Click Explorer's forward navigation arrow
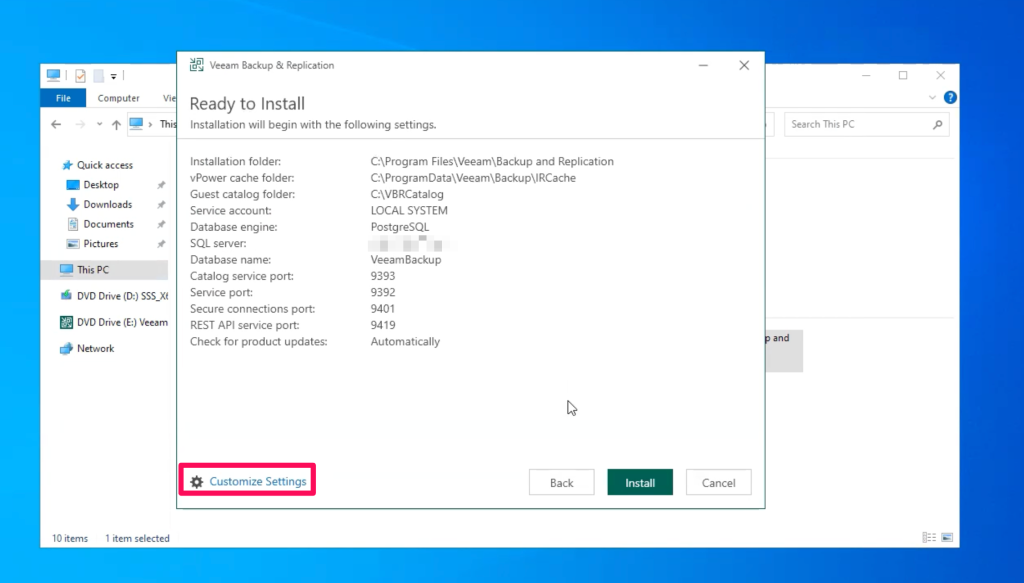The width and height of the screenshot is (1024, 583). click(x=80, y=124)
